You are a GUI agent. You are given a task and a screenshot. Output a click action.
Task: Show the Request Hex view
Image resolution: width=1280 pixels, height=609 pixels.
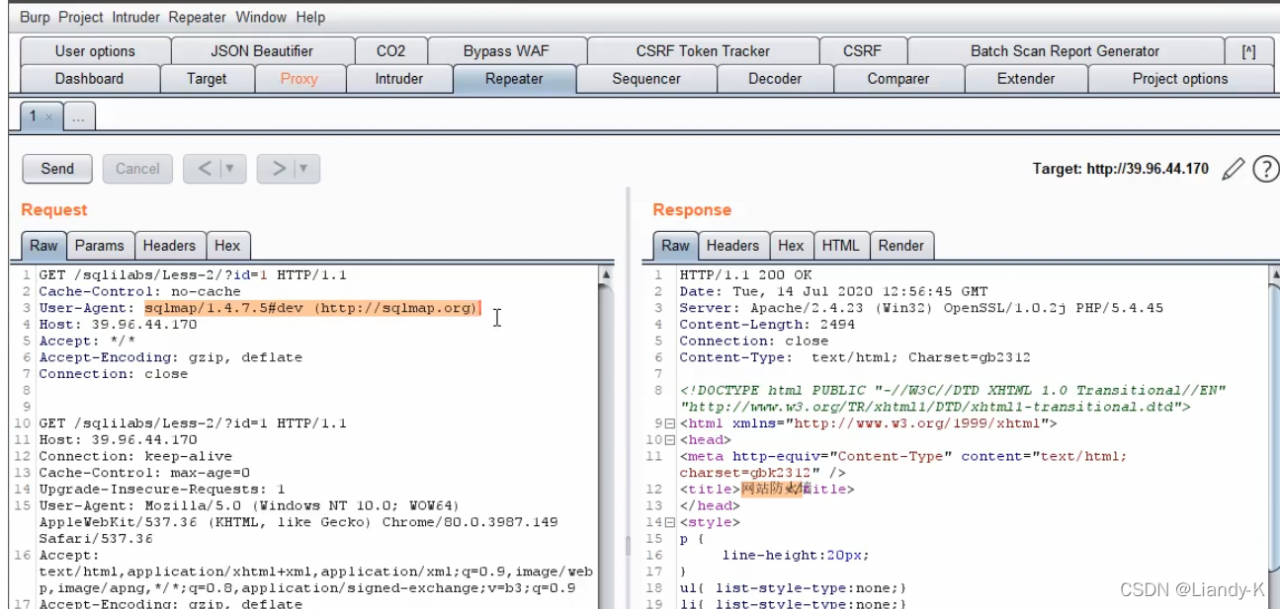(227, 245)
